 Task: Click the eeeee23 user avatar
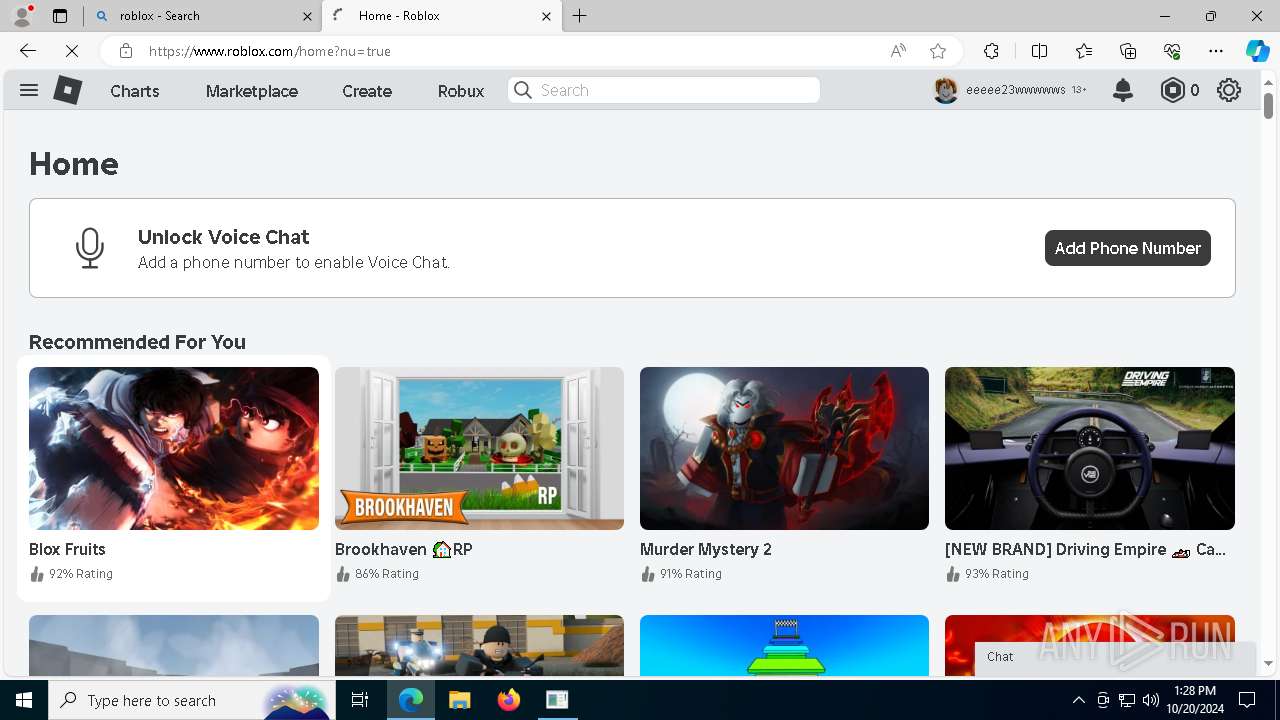(946, 90)
